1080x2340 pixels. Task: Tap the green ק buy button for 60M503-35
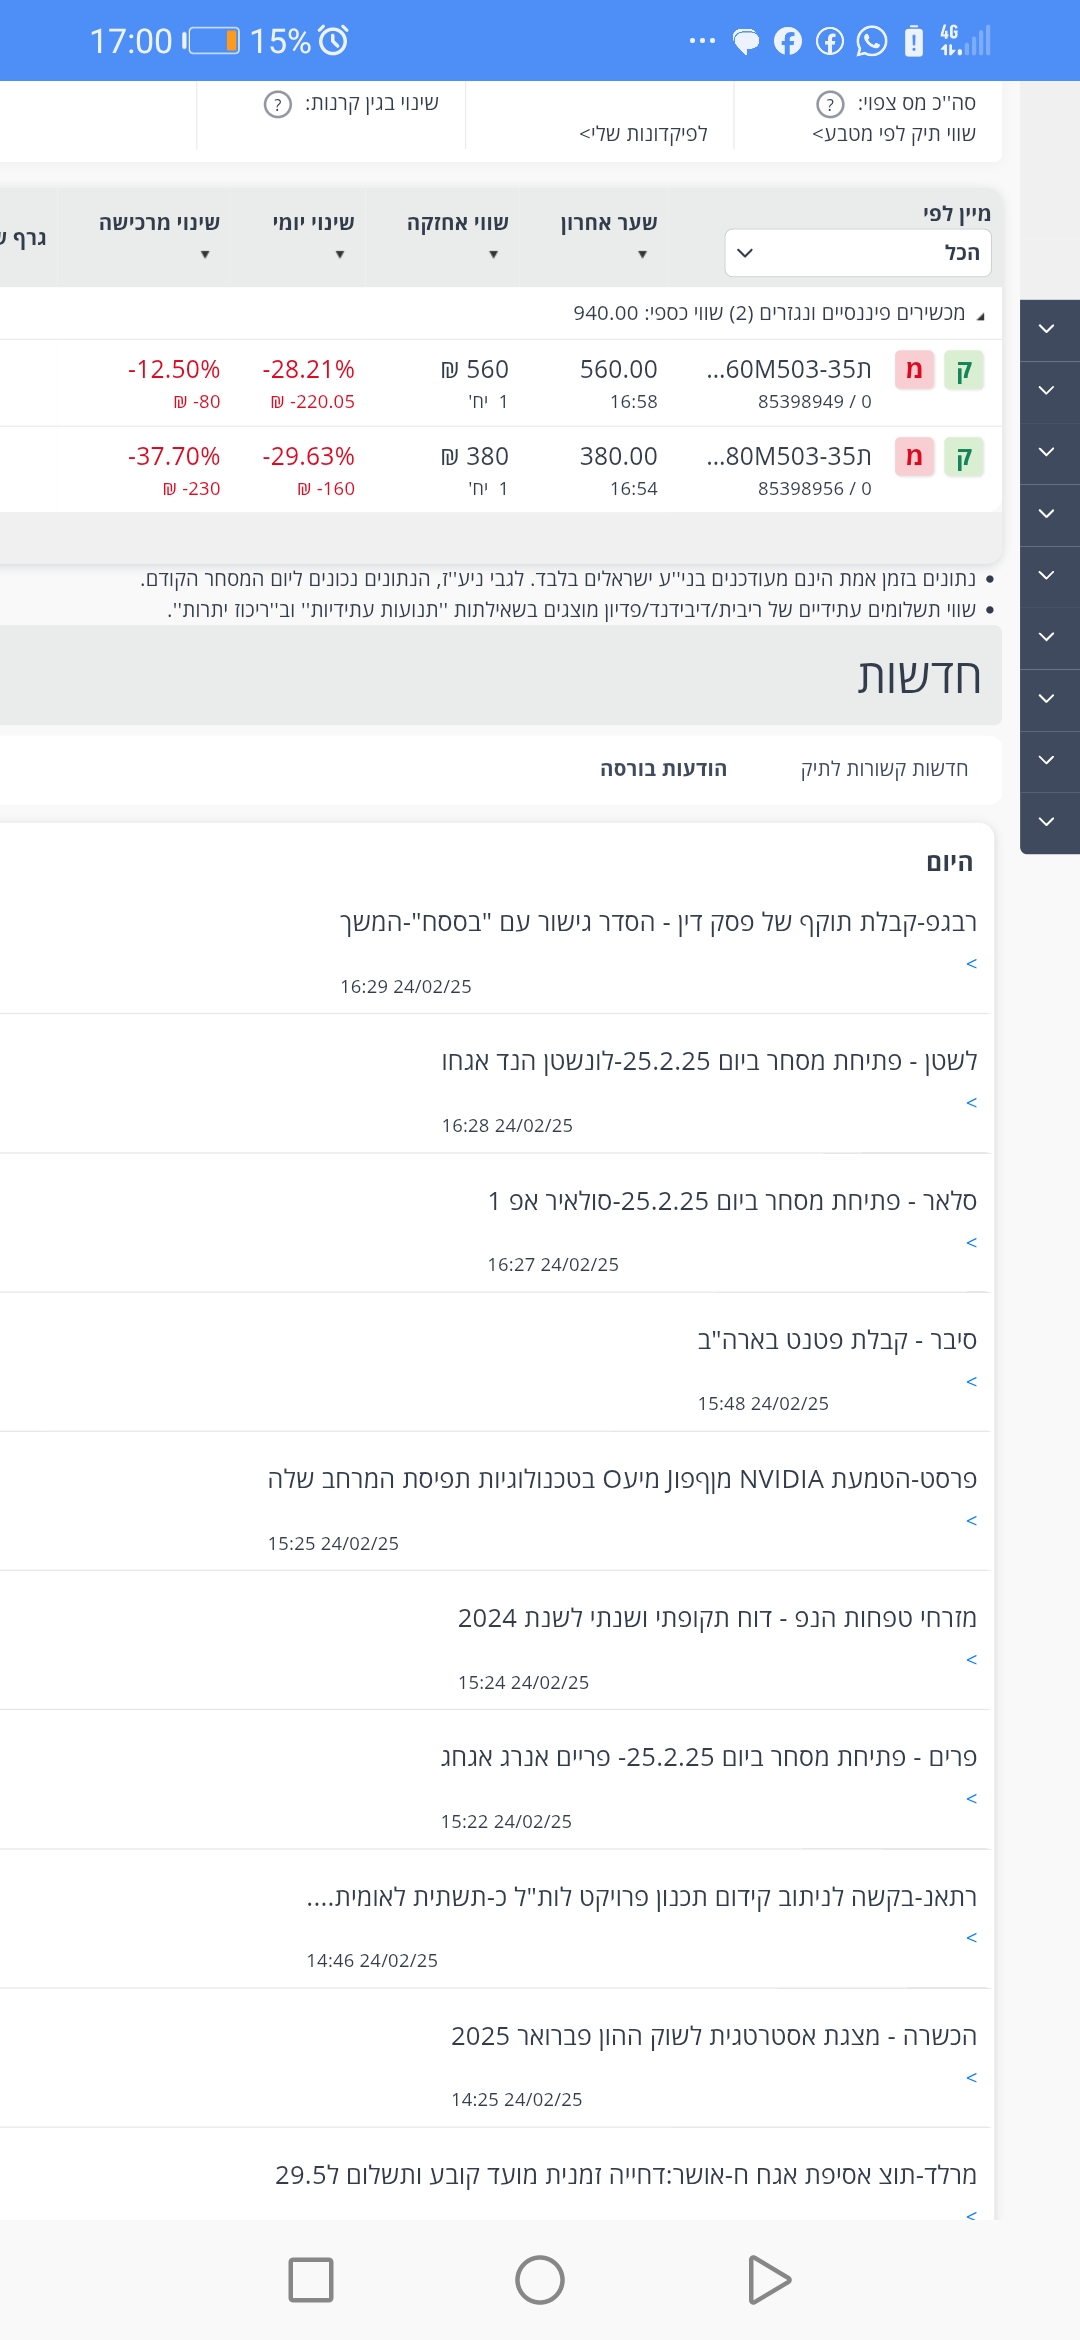(x=964, y=370)
